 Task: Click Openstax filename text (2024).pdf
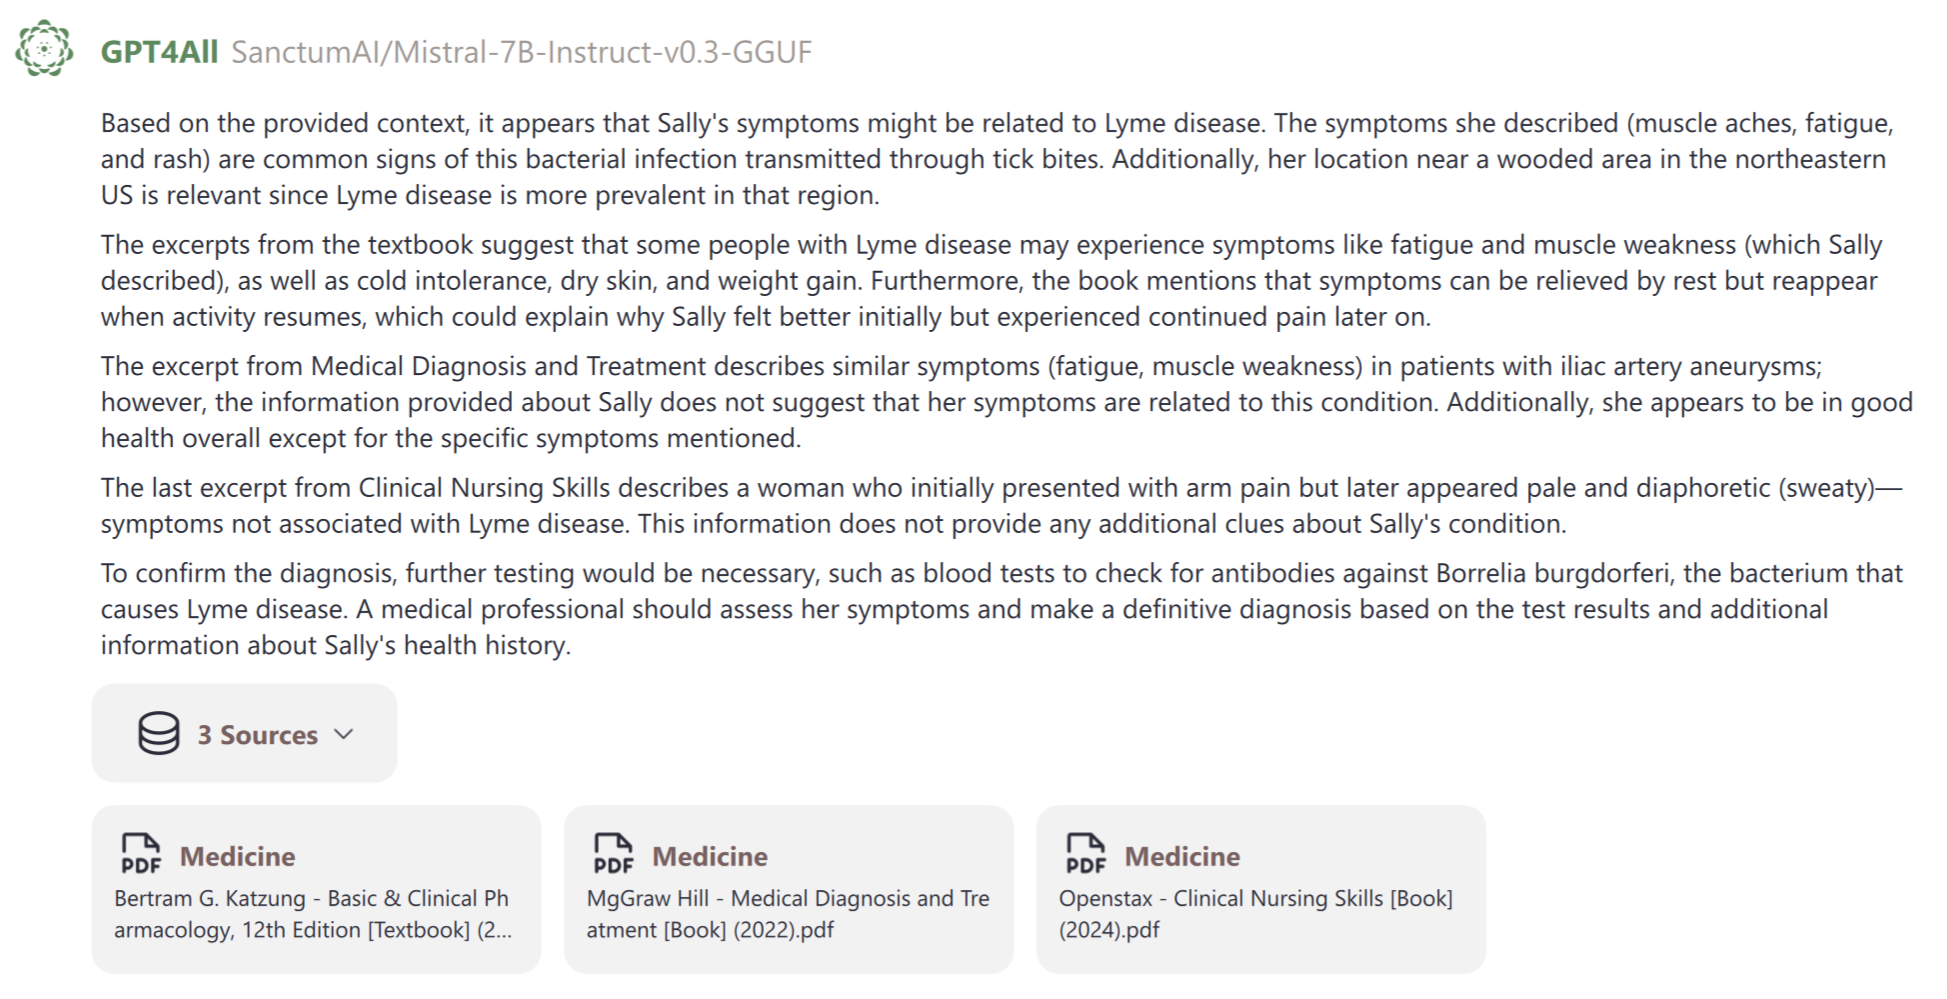(x=1109, y=930)
